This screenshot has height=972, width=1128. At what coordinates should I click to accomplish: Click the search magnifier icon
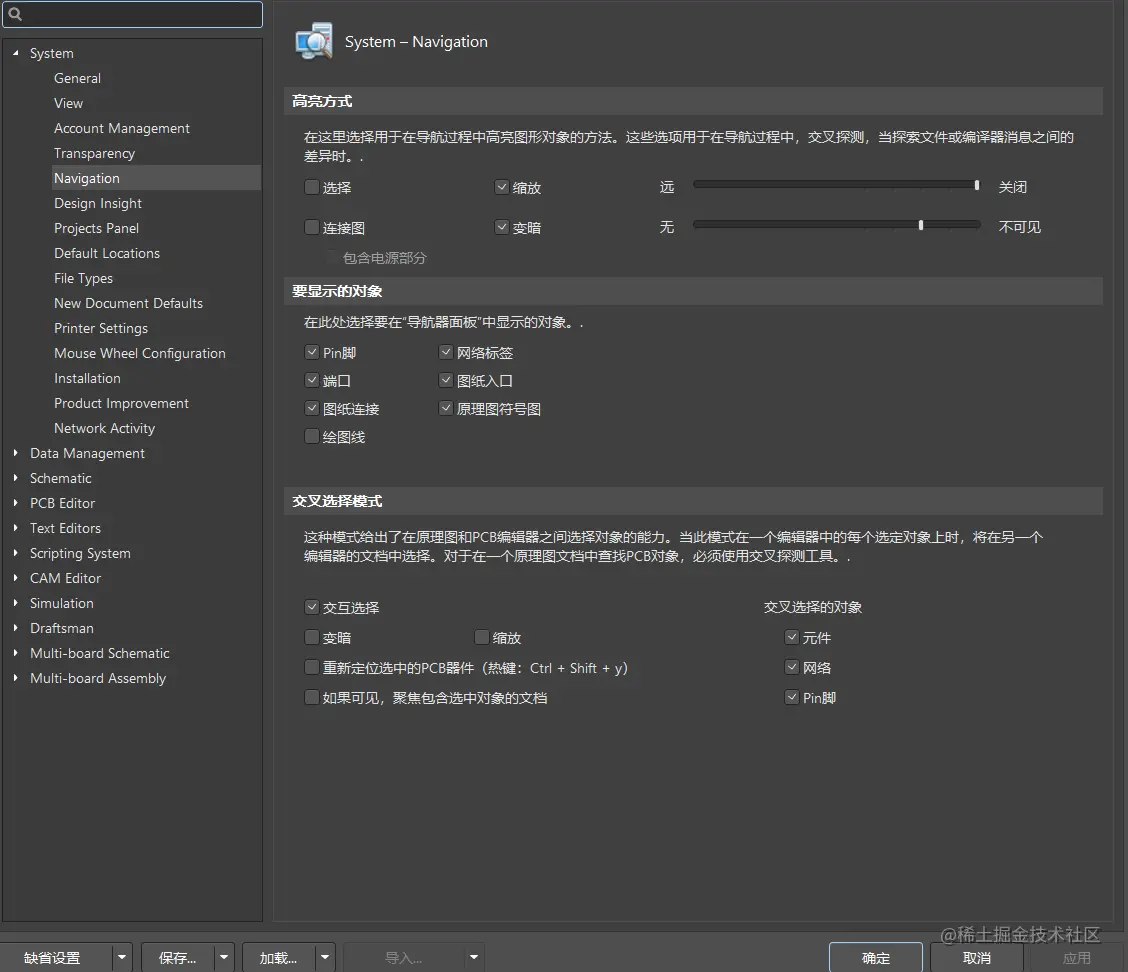click(x=14, y=14)
